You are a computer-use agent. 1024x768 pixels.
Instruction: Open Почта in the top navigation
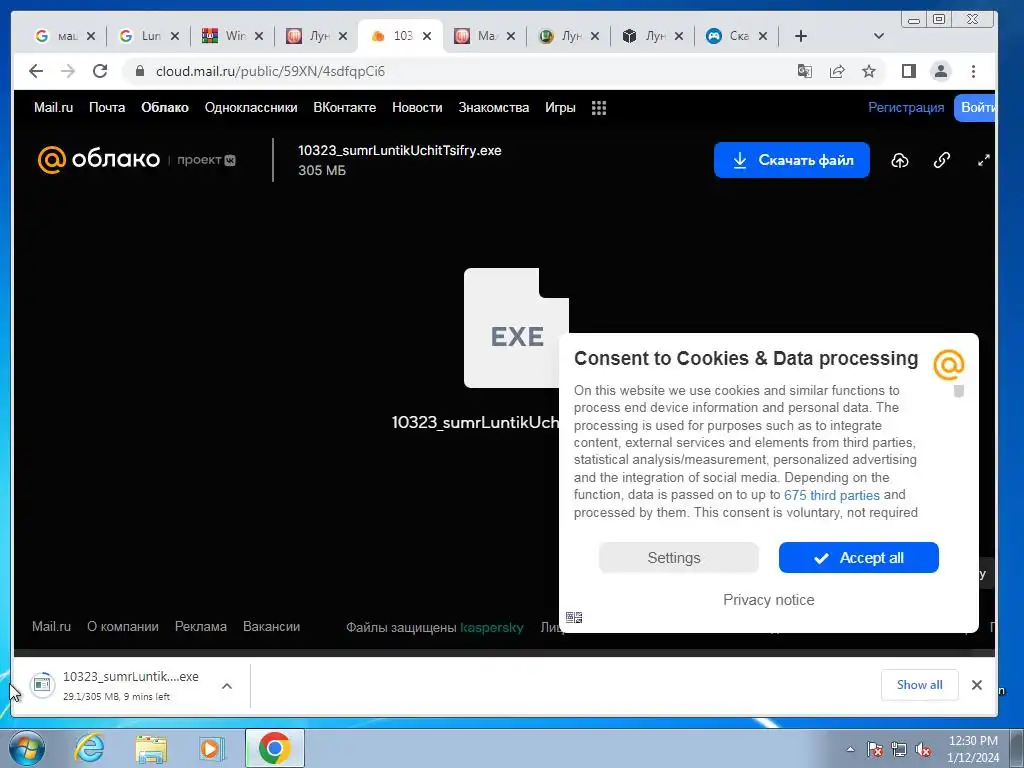(107, 108)
